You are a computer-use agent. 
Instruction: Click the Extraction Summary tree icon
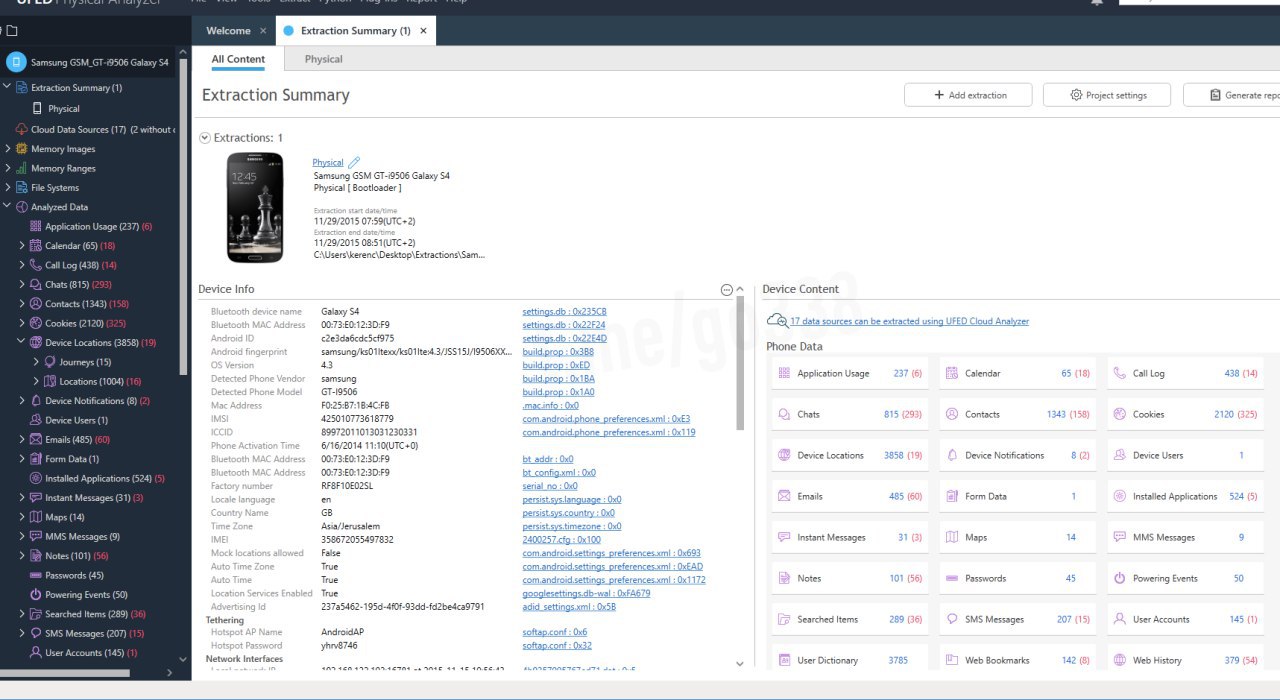click(22, 88)
